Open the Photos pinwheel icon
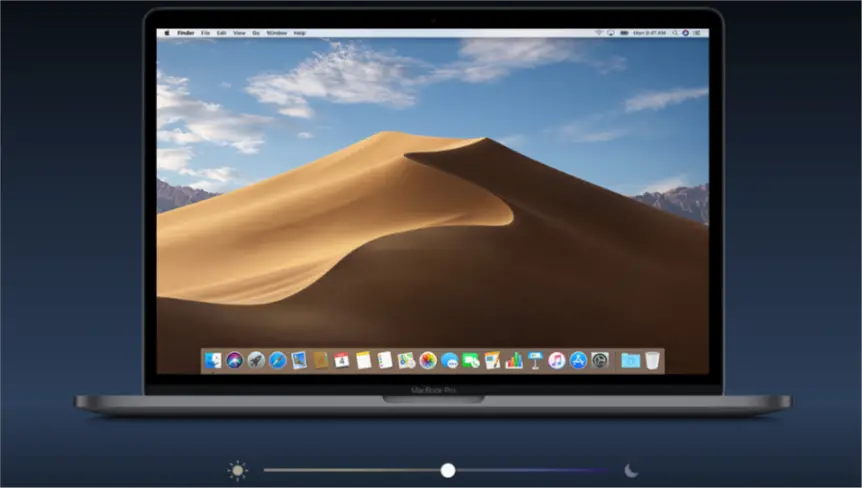862x488 pixels. 428,361
